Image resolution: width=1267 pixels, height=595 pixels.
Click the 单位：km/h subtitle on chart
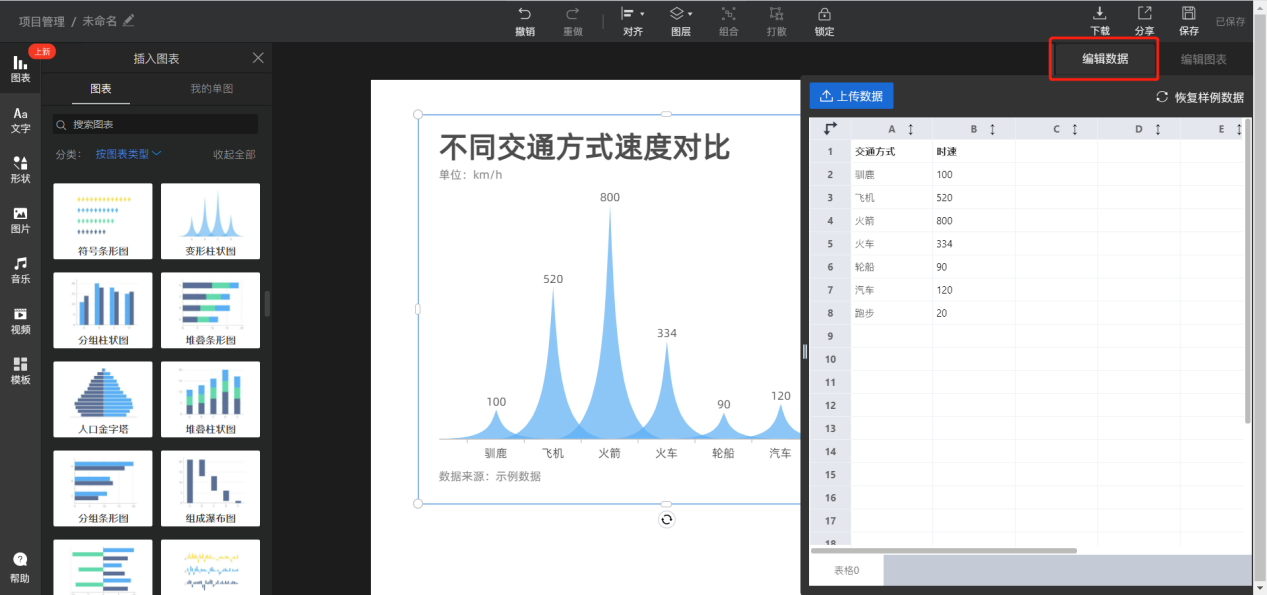tap(471, 175)
